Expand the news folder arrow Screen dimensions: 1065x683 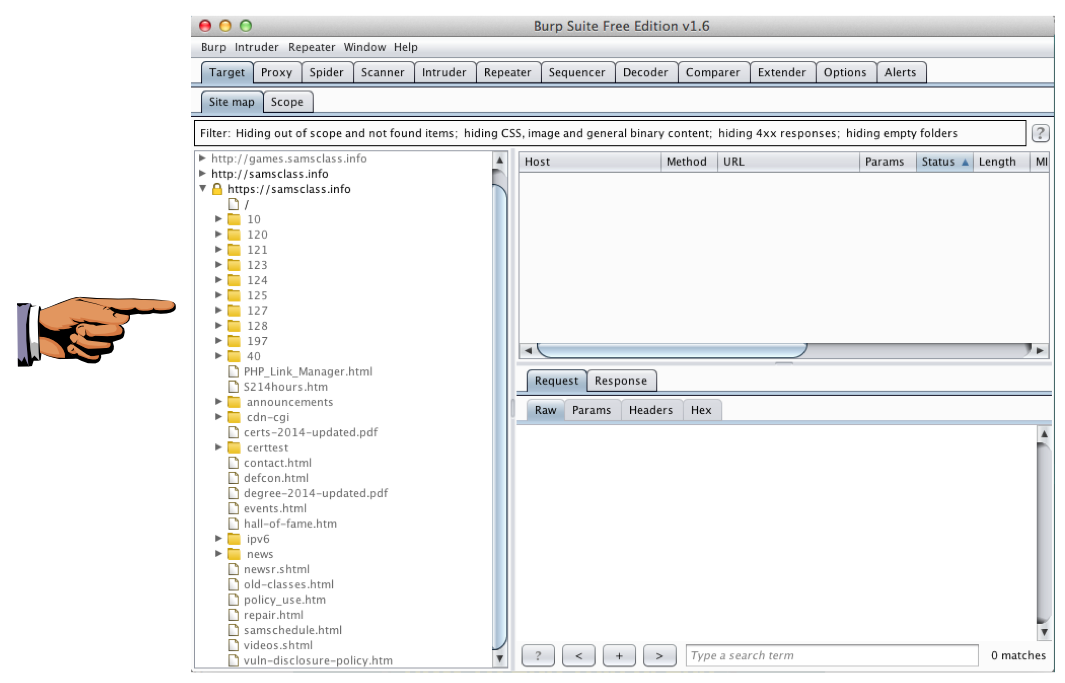[x=218, y=554]
